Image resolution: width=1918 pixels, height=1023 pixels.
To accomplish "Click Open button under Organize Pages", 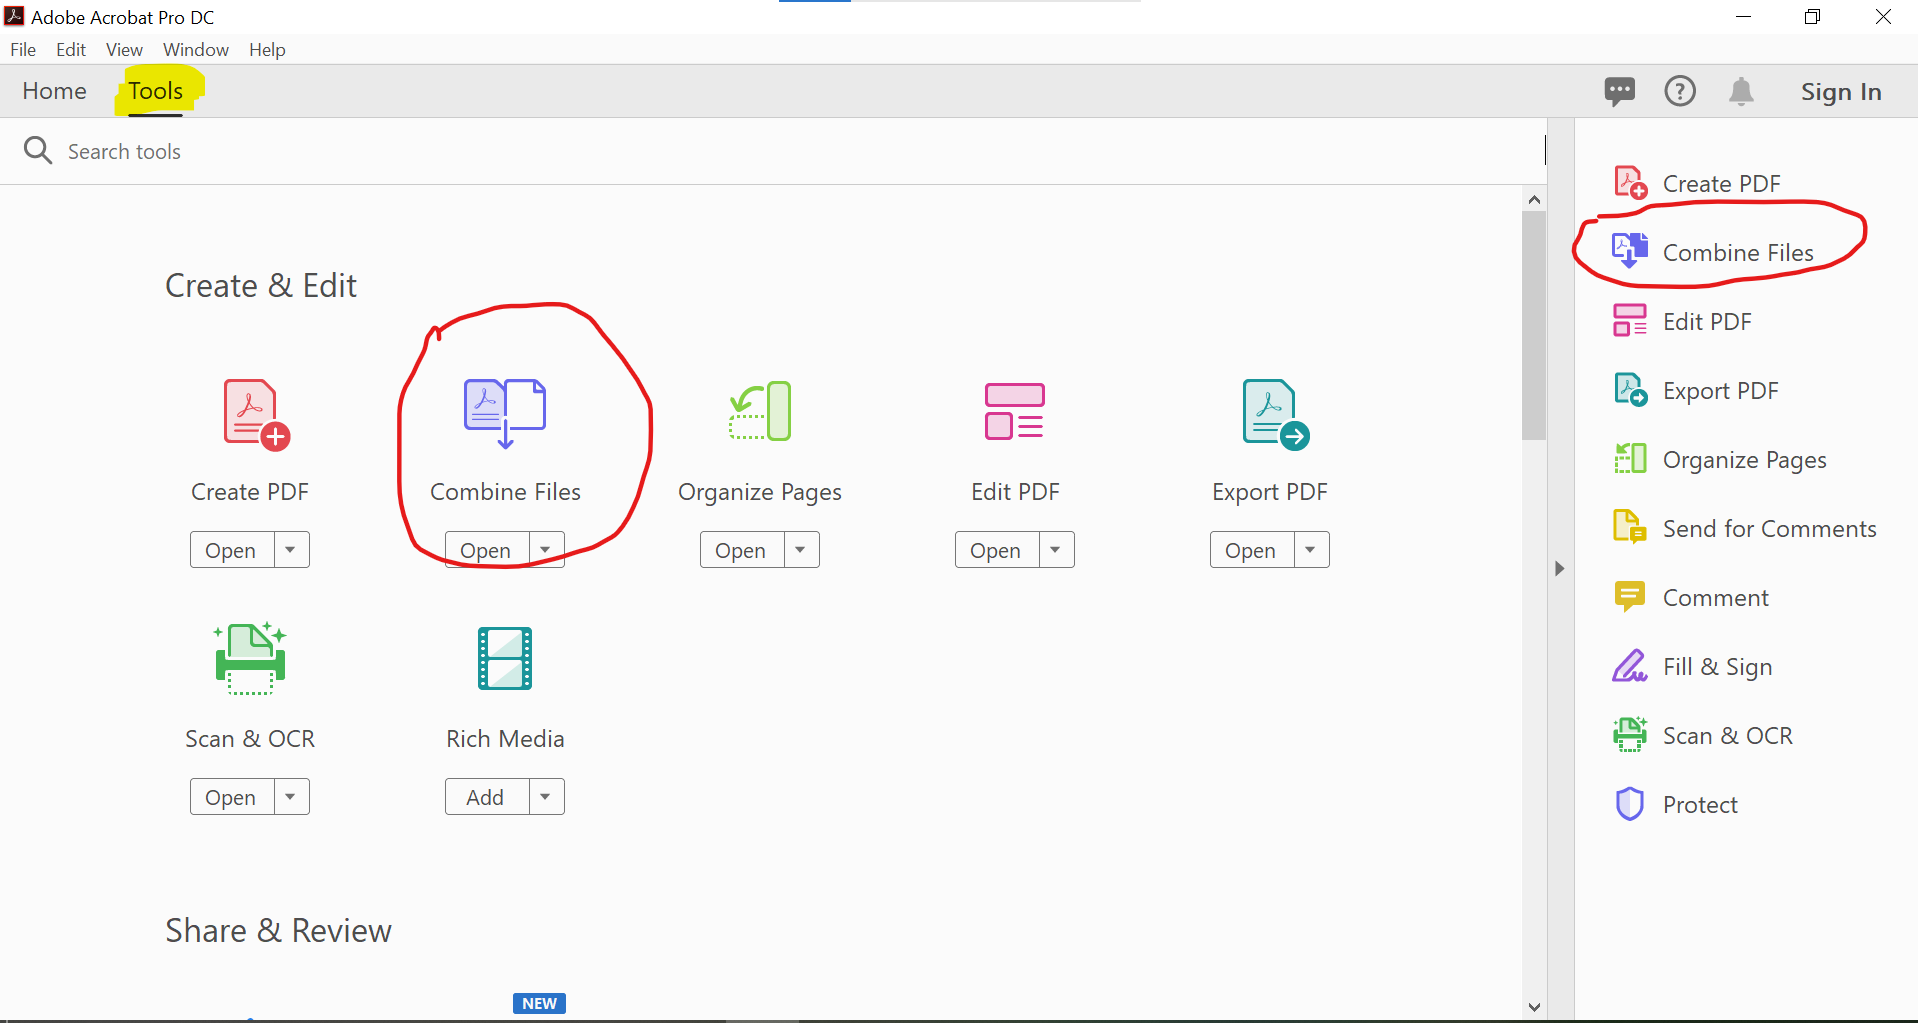I will click(x=741, y=550).
